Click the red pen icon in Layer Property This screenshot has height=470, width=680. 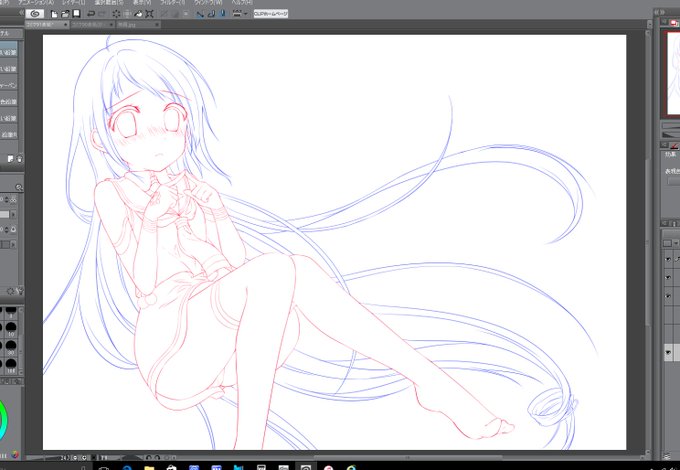point(675,145)
